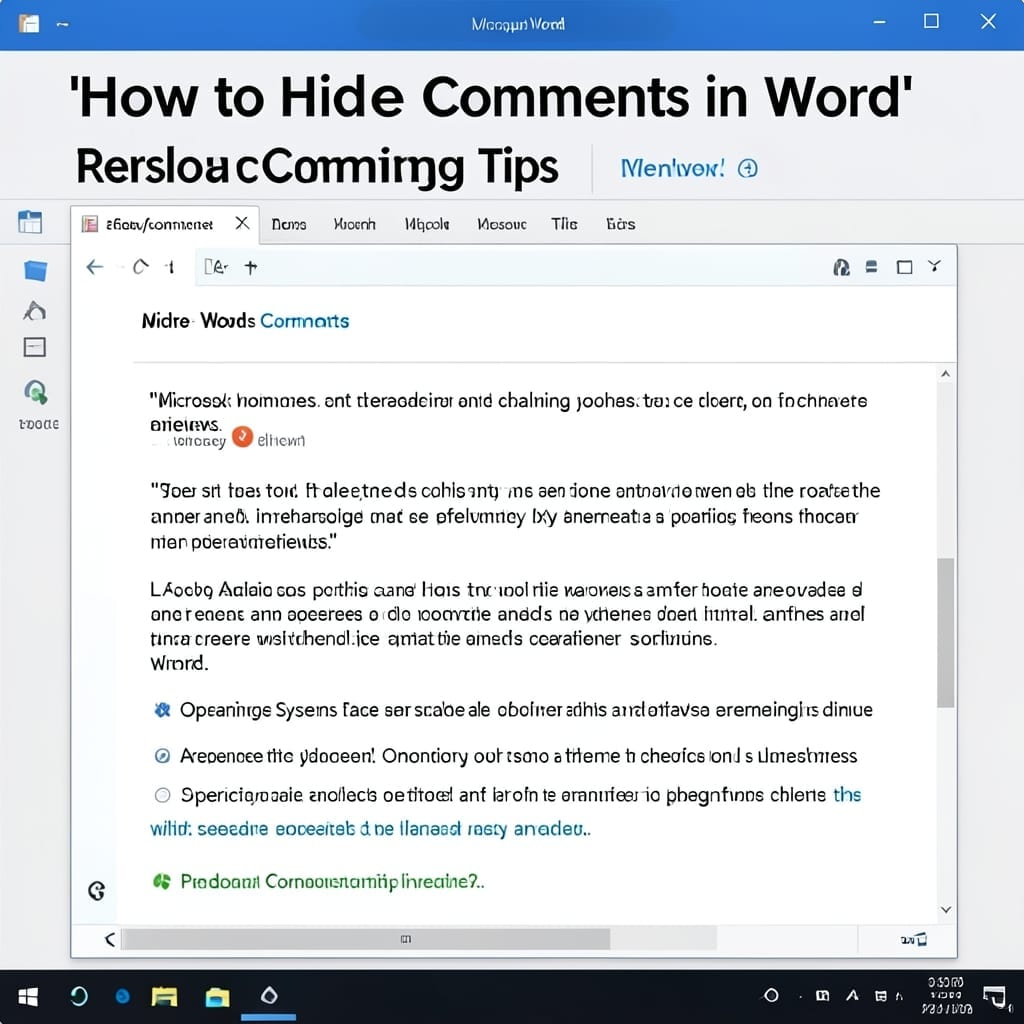Click the circled plus icon beside 'Menlvox!'
This screenshot has height=1024, width=1024.
pos(748,168)
